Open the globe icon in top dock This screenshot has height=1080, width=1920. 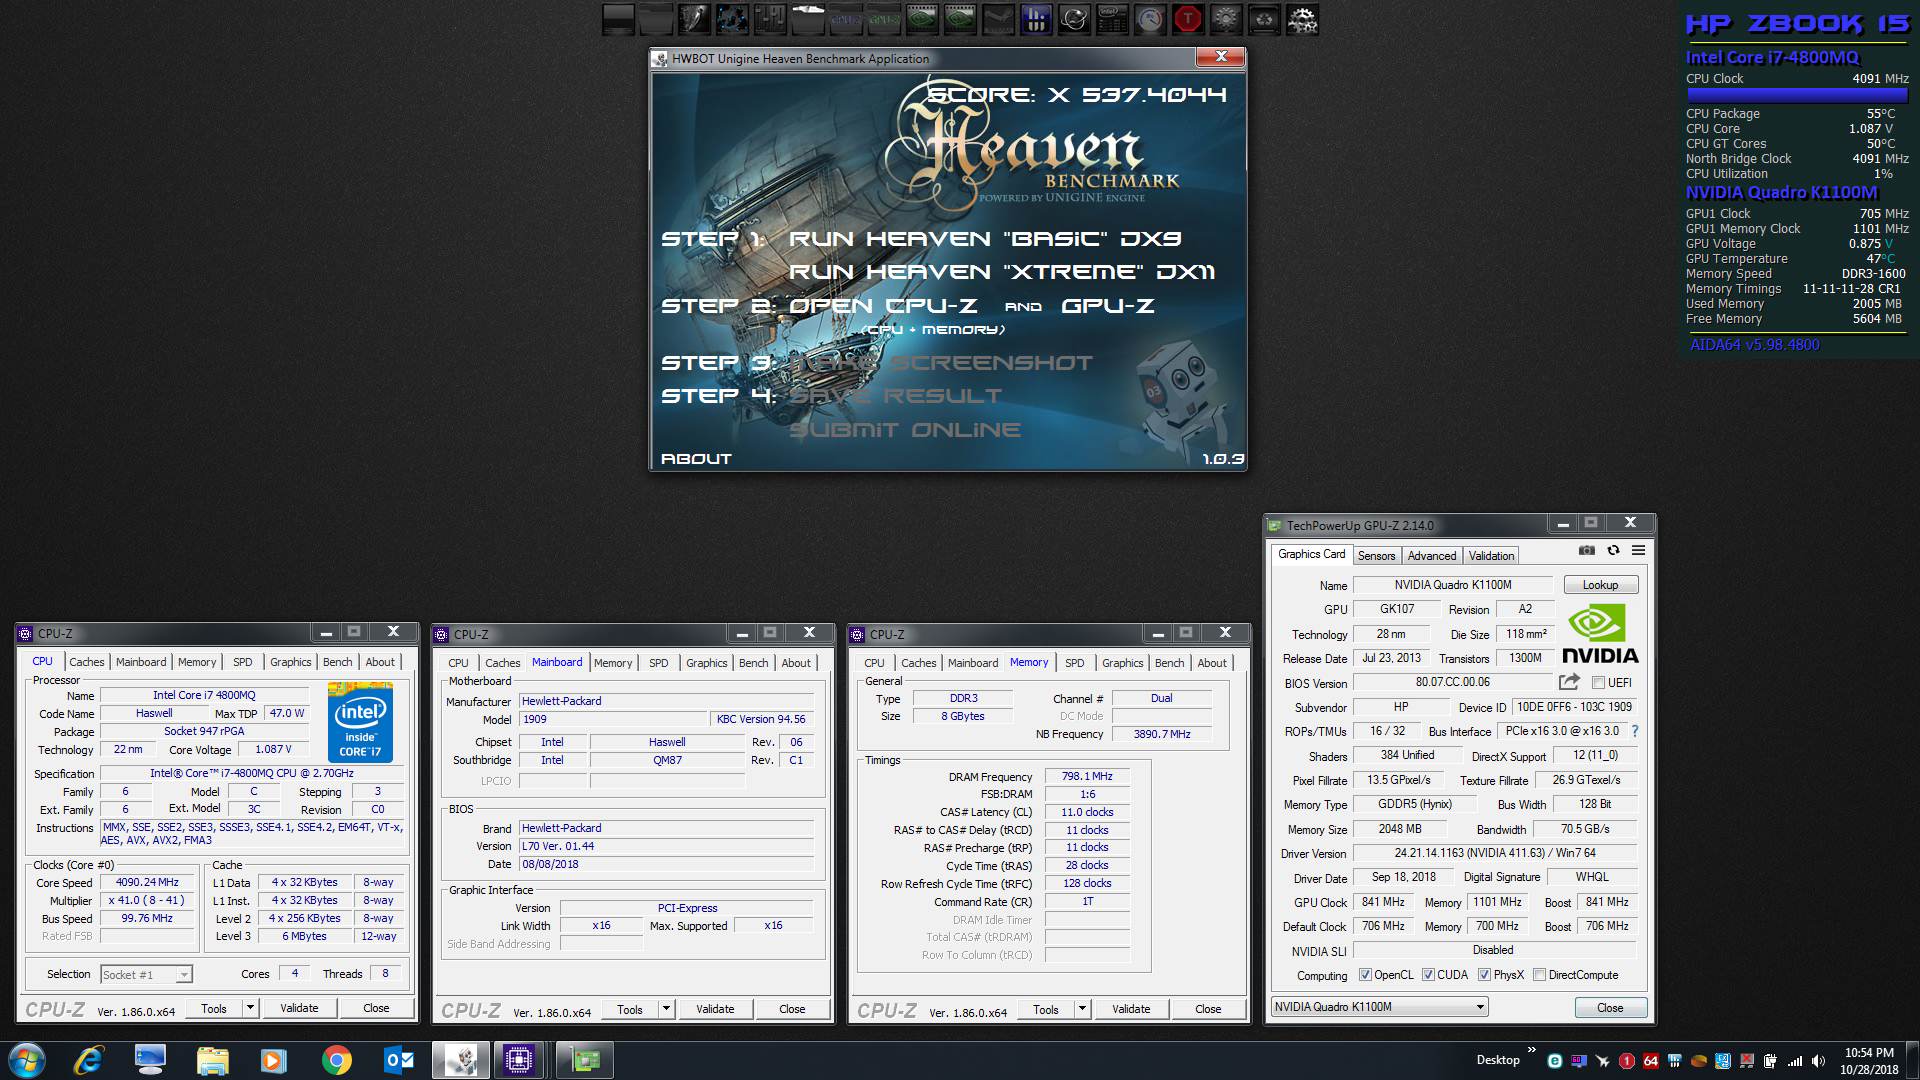pos(1074,19)
